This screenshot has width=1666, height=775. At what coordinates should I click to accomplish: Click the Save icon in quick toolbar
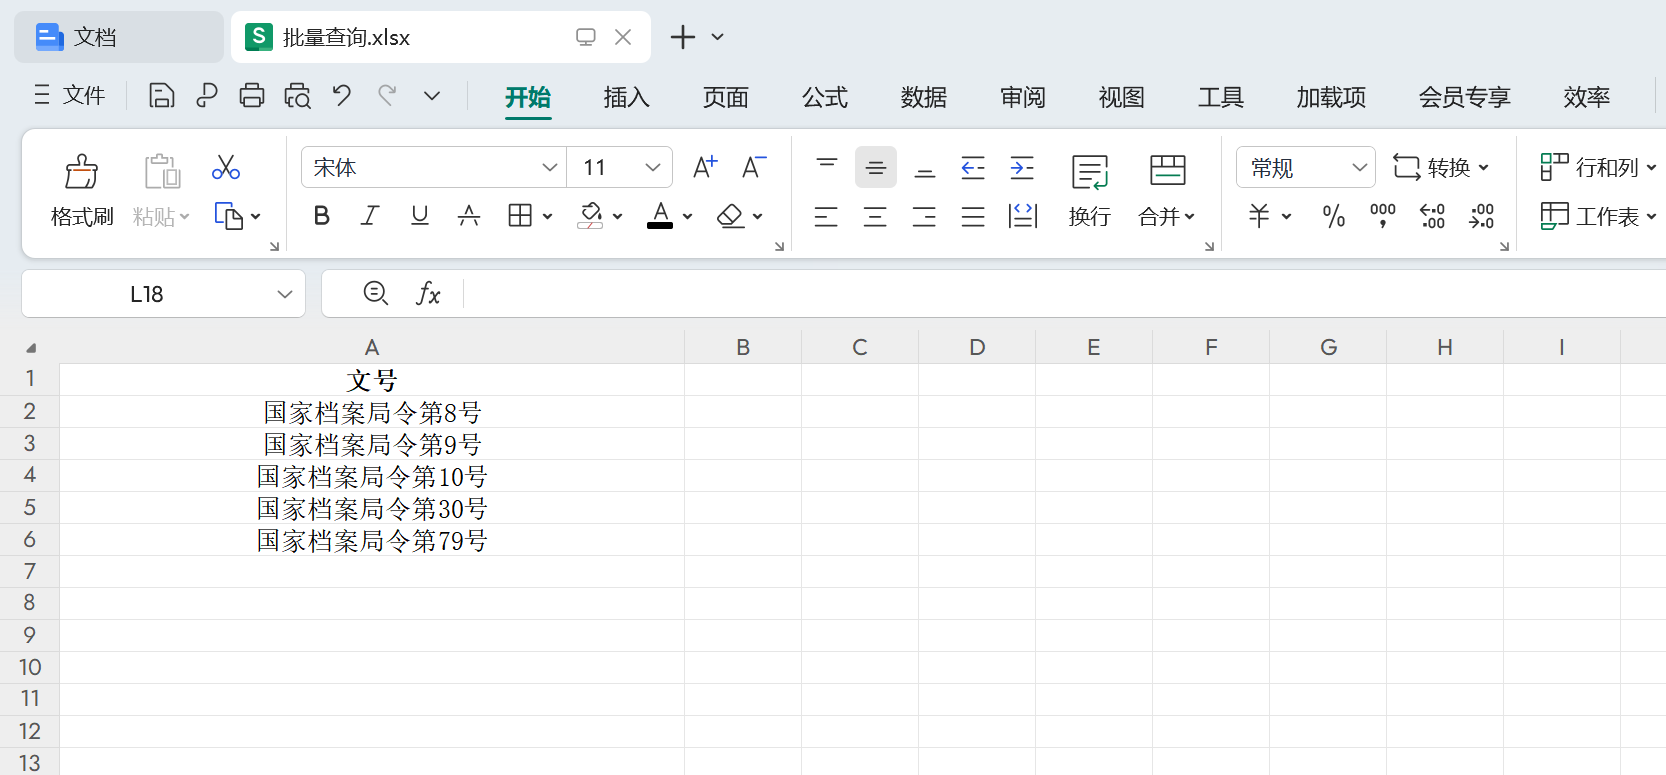tap(161, 96)
